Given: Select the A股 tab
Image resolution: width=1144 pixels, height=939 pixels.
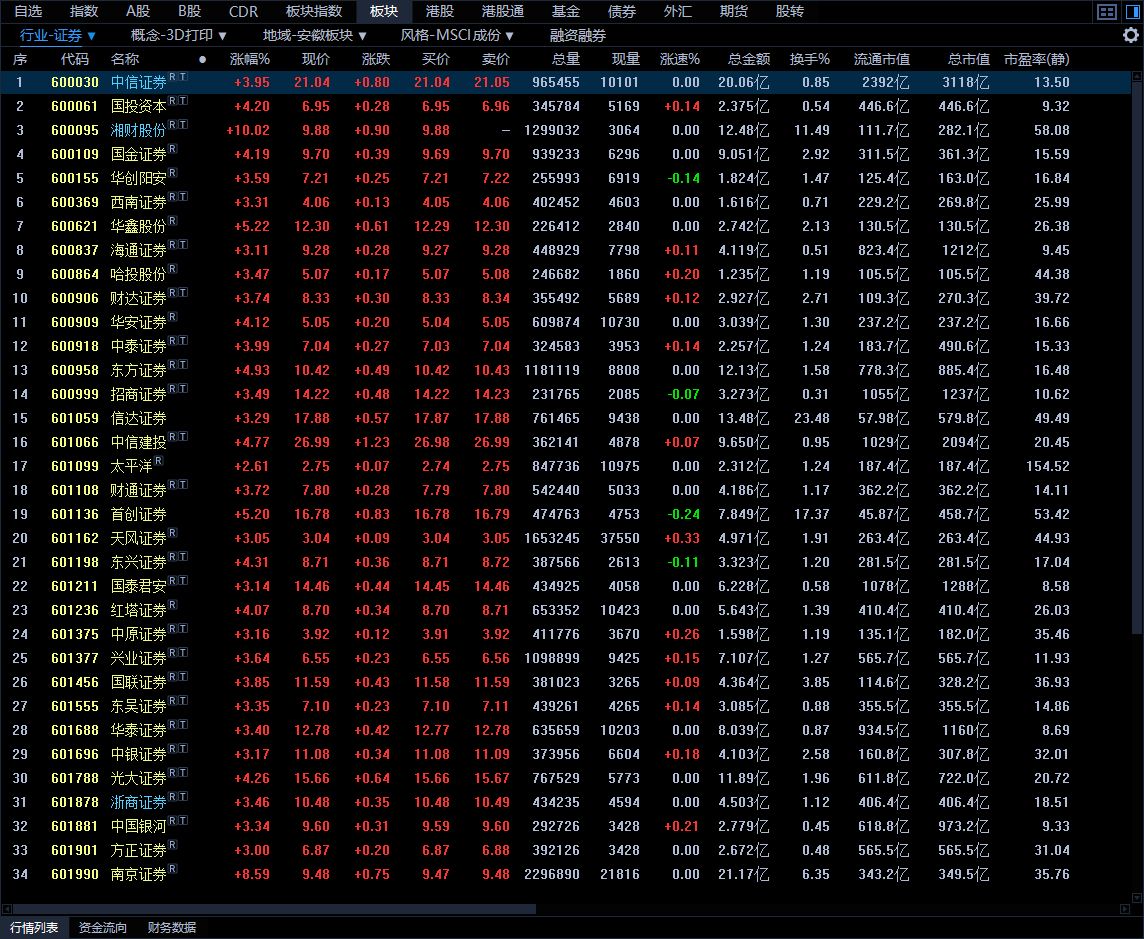Looking at the screenshot, I should coord(138,11).
